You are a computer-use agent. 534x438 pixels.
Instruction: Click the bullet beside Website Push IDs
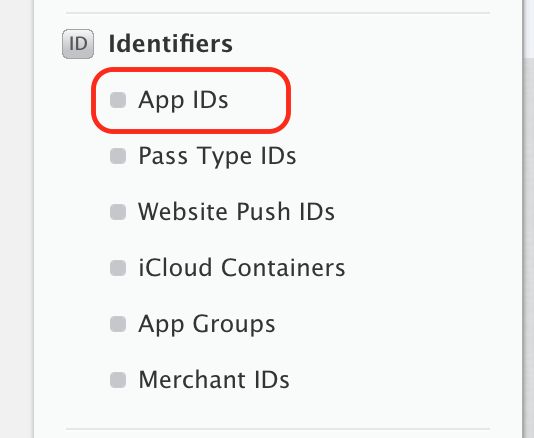(x=118, y=212)
